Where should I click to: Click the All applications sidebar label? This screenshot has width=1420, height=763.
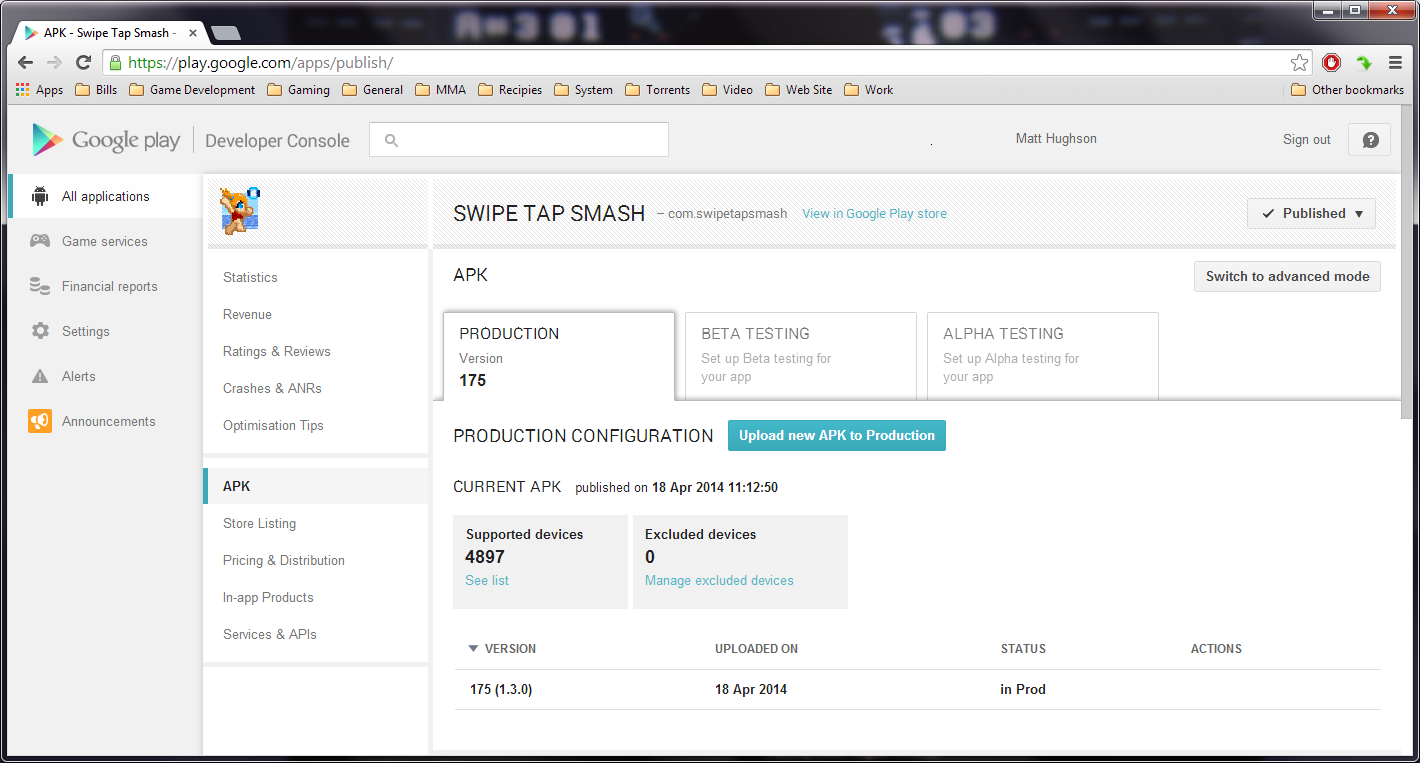click(x=106, y=196)
